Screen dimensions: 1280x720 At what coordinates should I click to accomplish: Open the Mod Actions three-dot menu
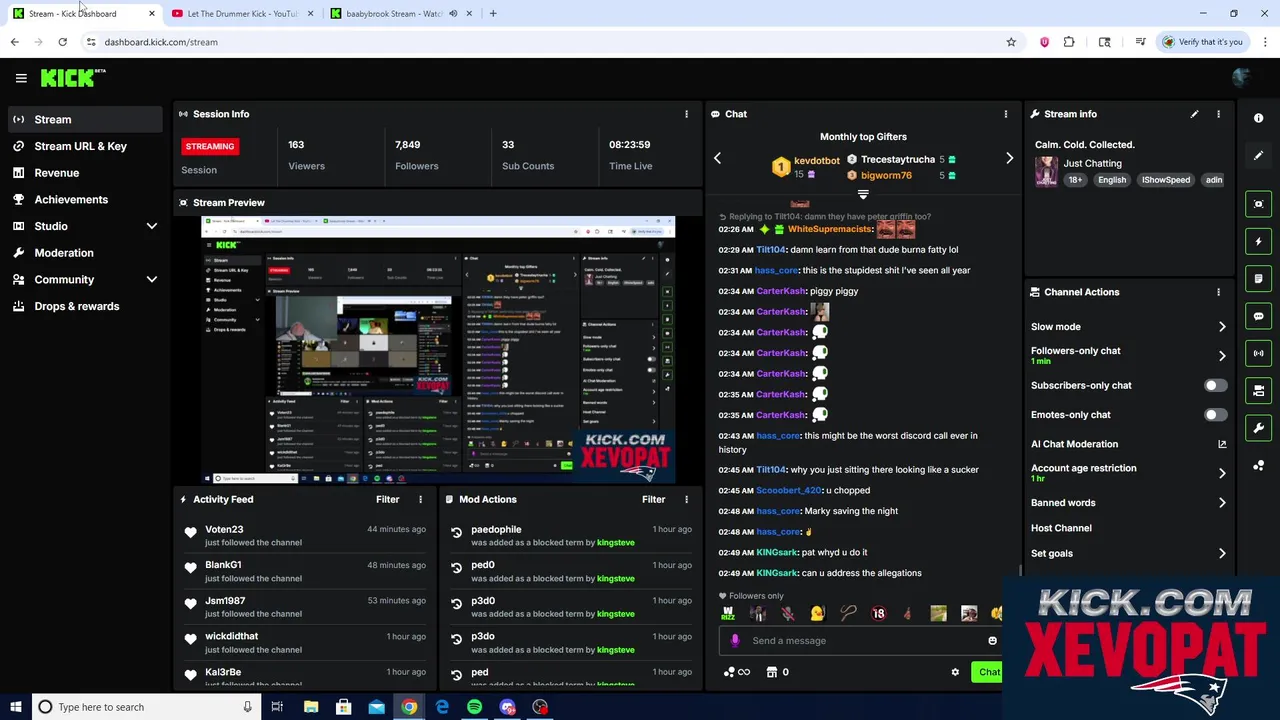[686, 499]
